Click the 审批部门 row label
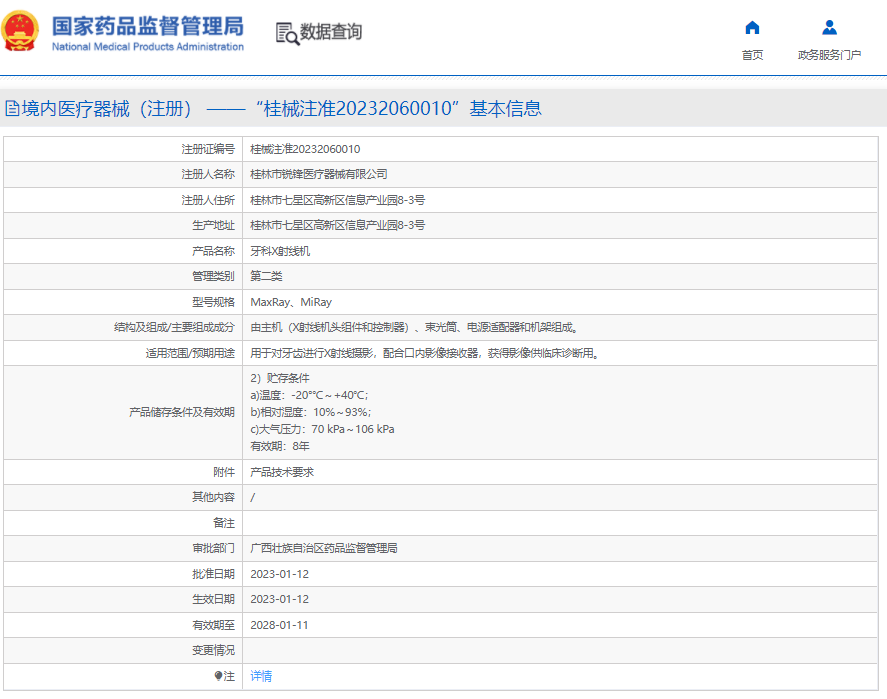The width and height of the screenshot is (887, 699). point(213,548)
